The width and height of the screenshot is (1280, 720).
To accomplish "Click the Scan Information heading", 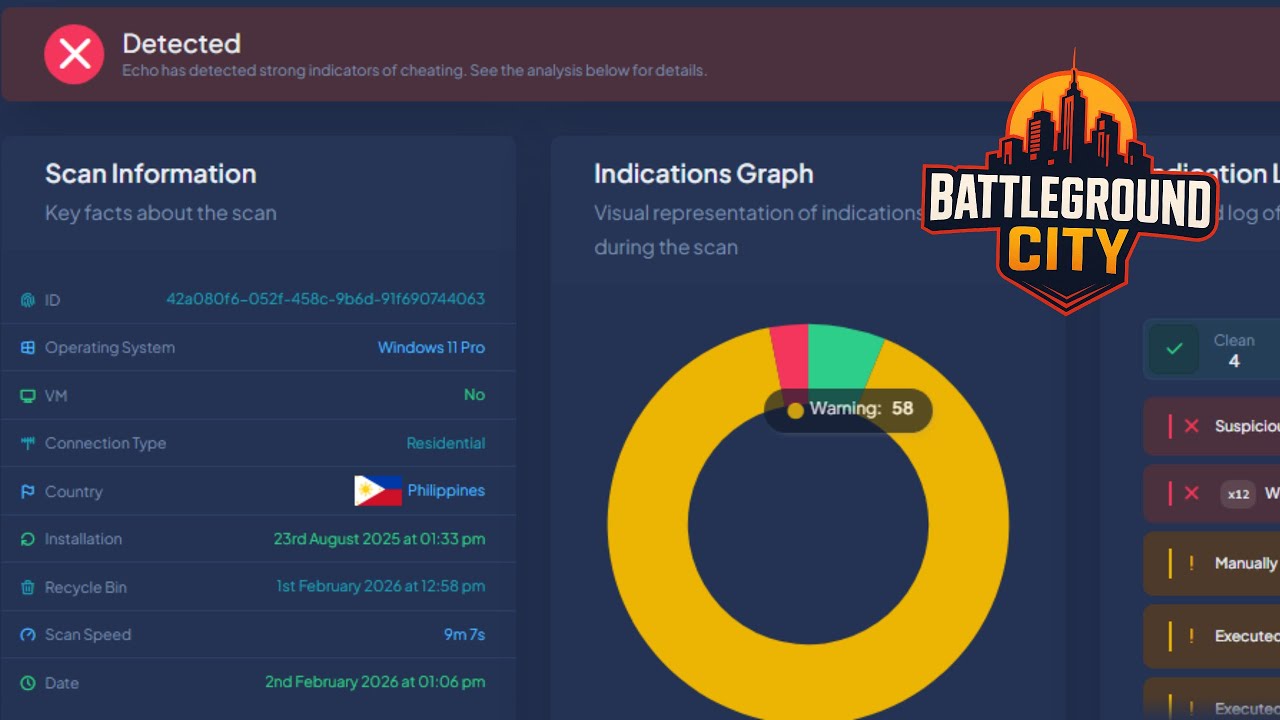I will [x=151, y=174].
